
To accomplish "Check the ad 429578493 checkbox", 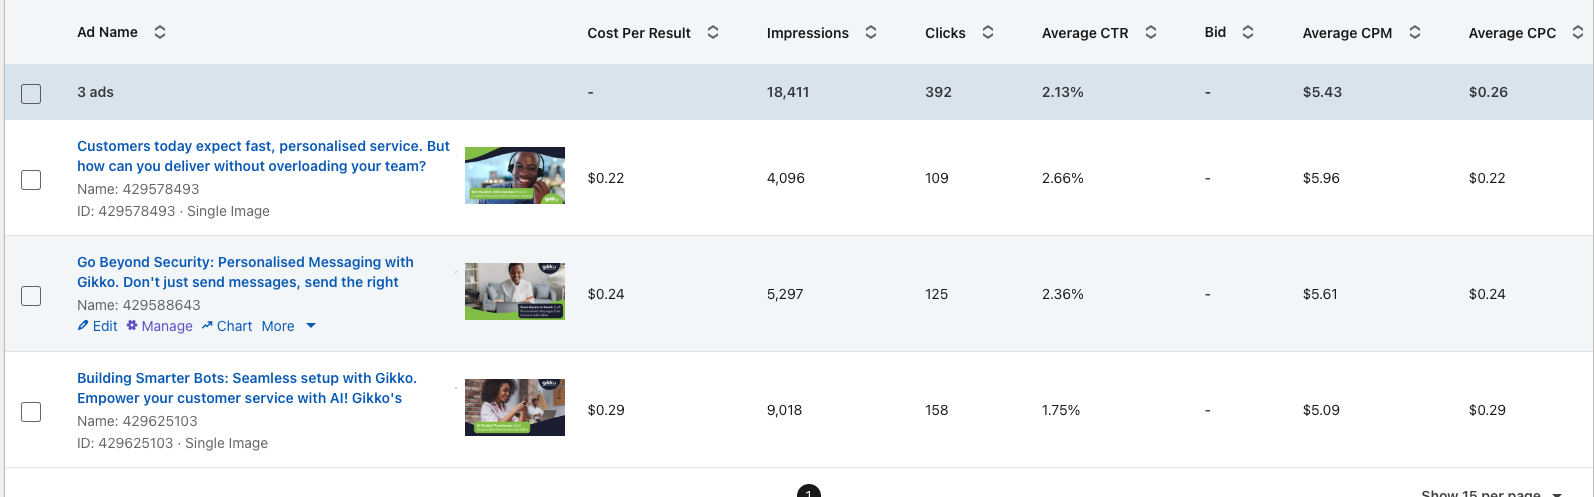I will click(x=31, y=179).
